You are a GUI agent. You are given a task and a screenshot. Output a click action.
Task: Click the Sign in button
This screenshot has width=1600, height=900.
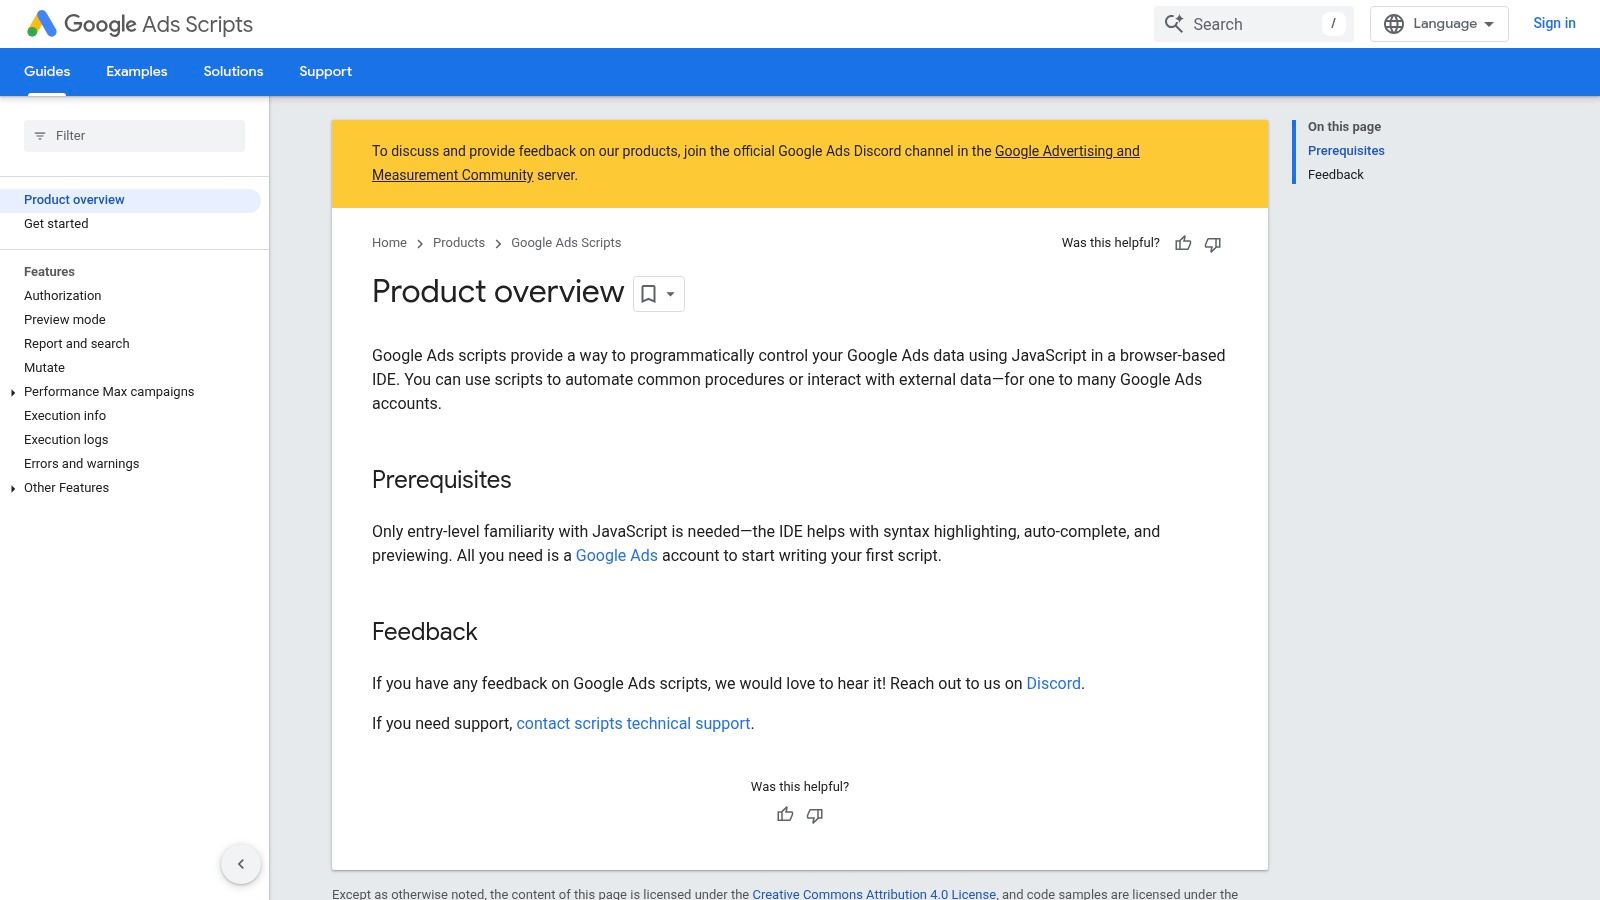coord(1554,24)
